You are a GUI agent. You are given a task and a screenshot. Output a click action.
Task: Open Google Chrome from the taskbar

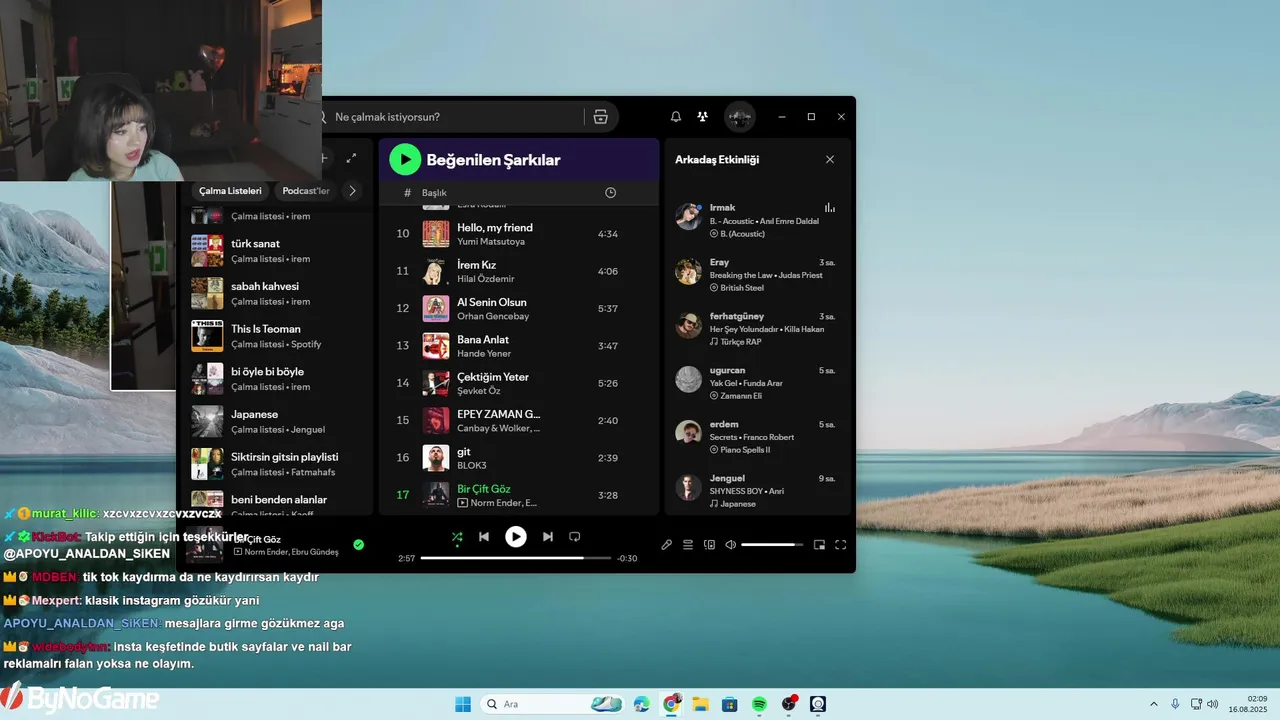pos(672,704)
